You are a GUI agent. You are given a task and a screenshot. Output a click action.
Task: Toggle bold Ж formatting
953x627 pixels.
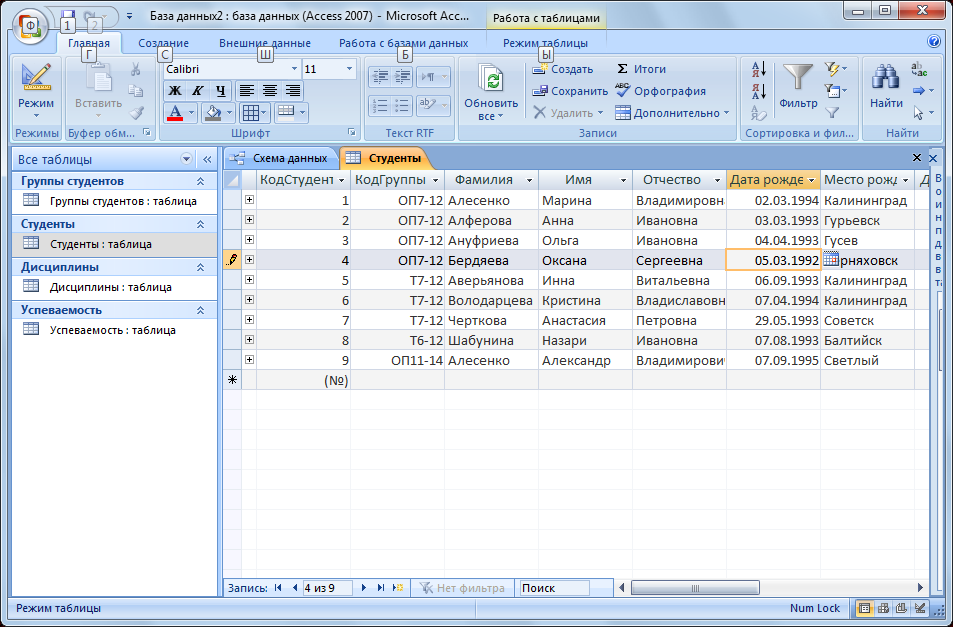click(175, 91)
